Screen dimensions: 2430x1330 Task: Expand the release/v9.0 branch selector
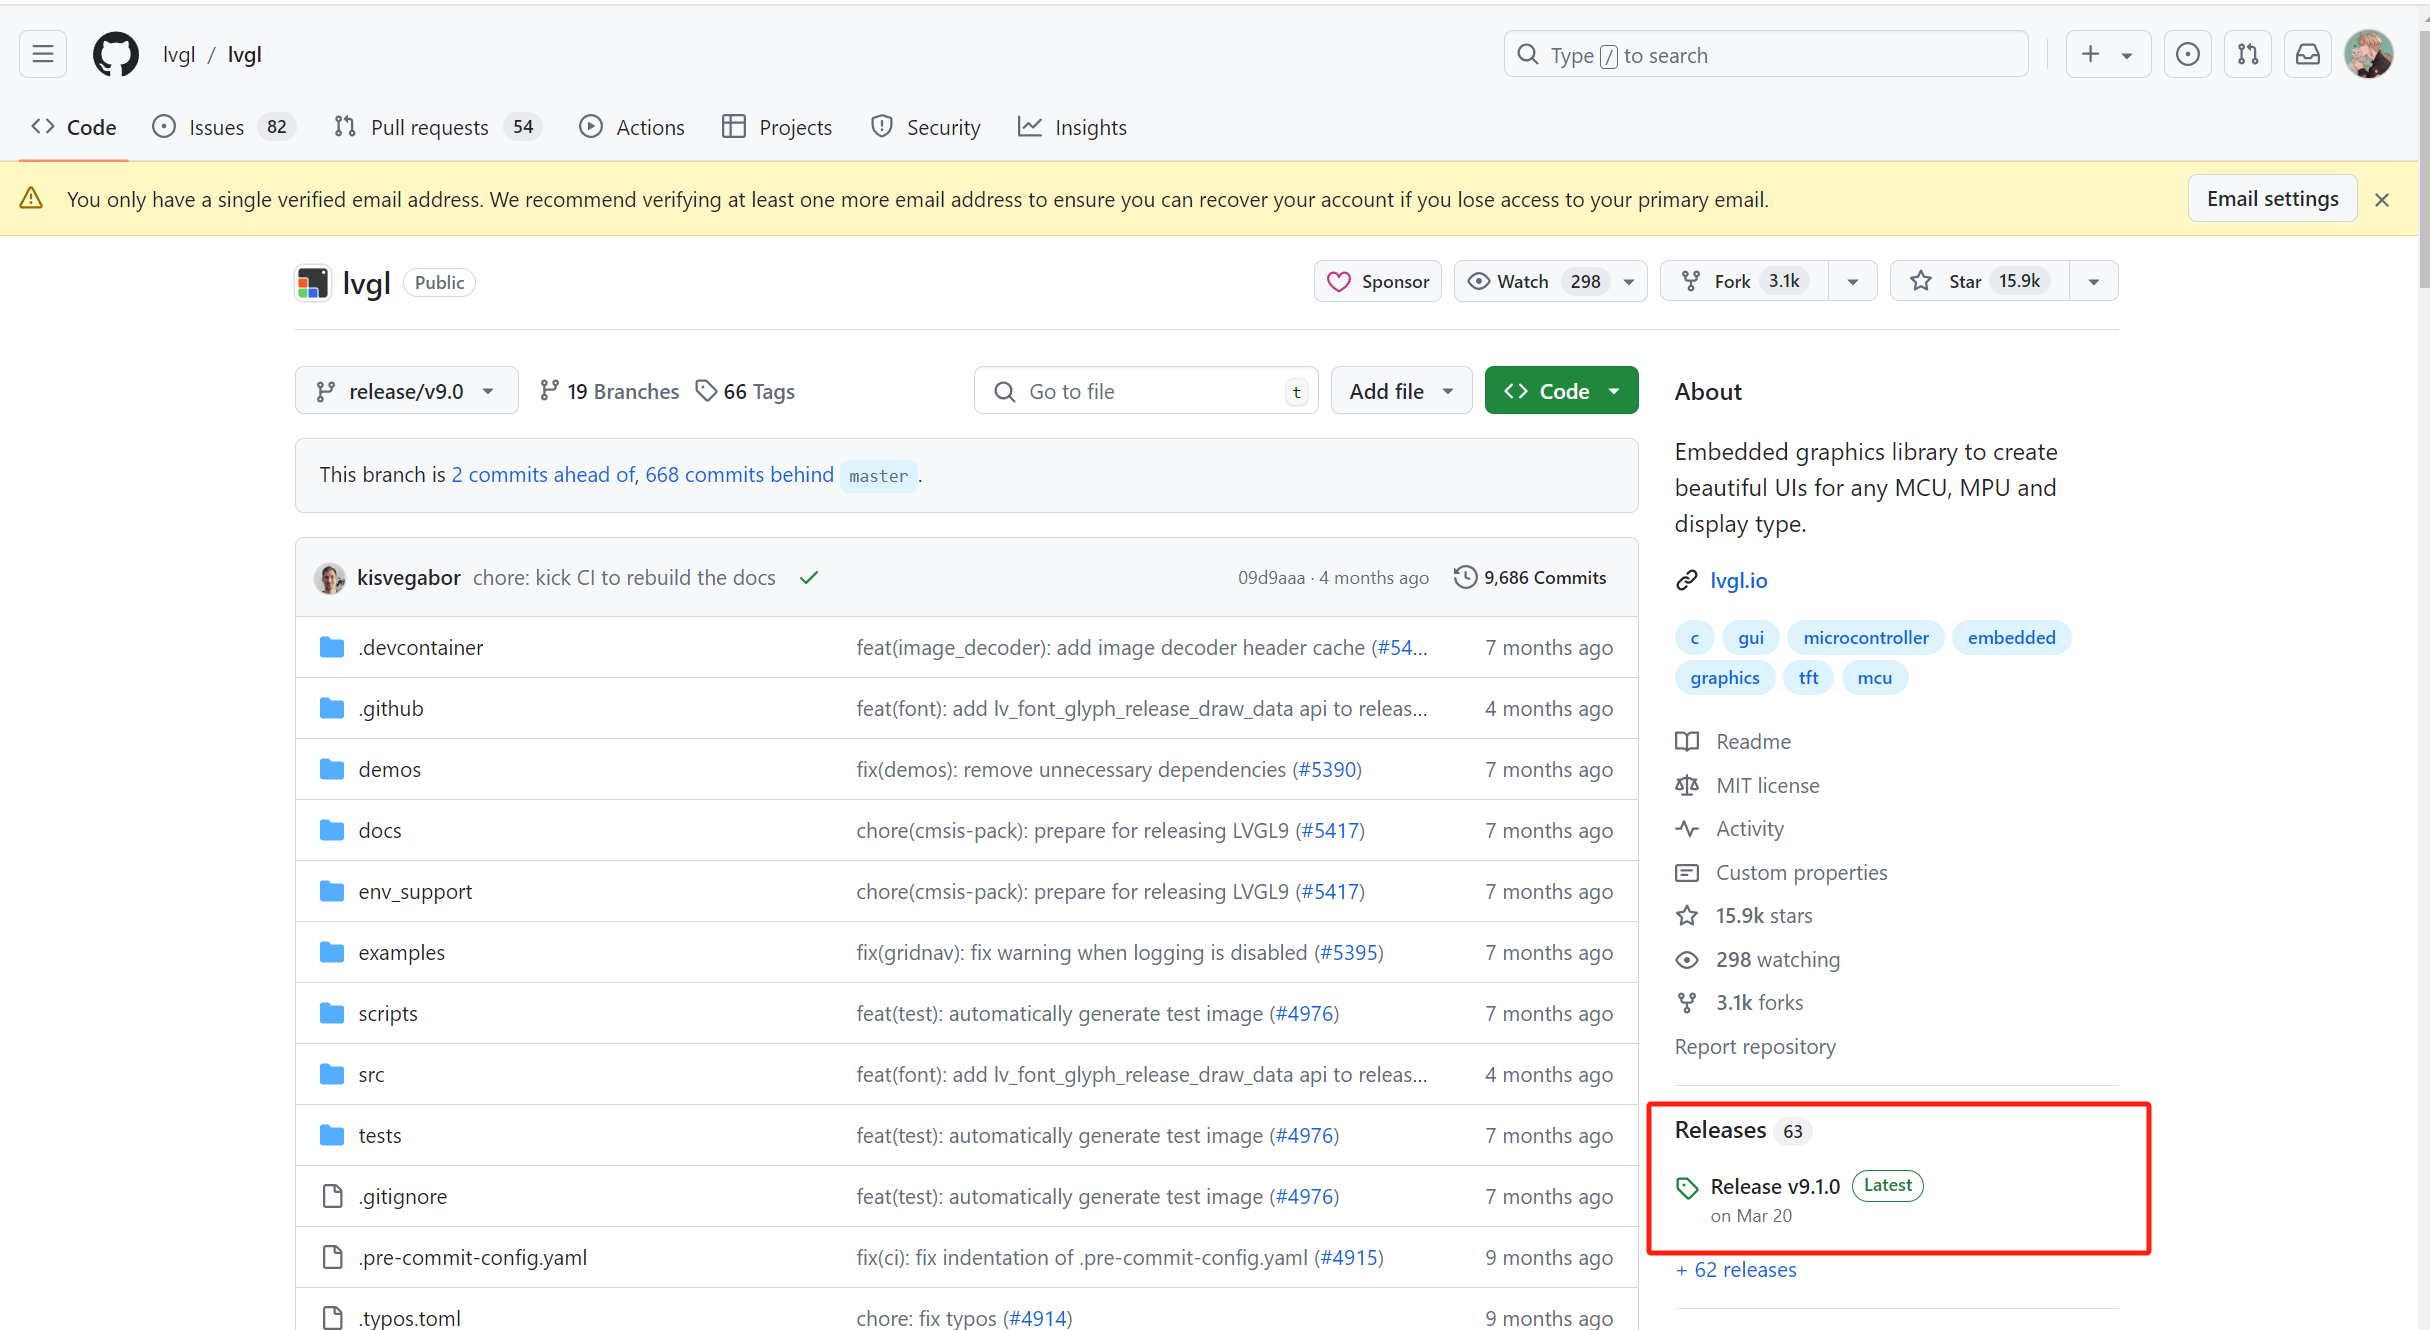(406, 391)
